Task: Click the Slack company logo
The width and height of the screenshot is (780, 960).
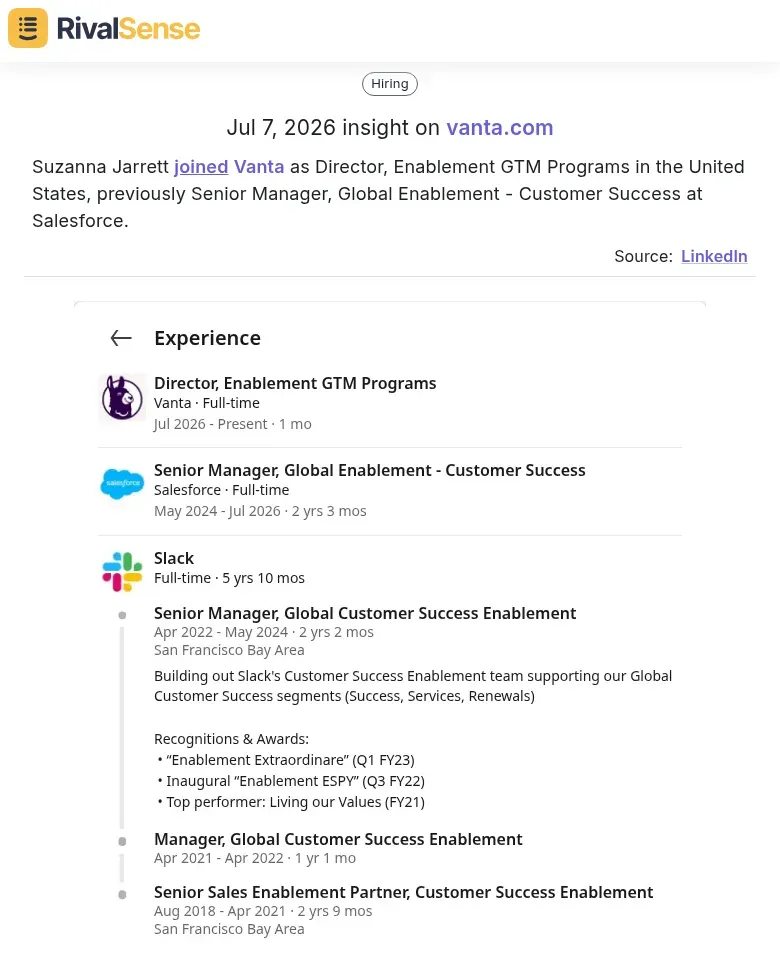Action: coord(122,572)
